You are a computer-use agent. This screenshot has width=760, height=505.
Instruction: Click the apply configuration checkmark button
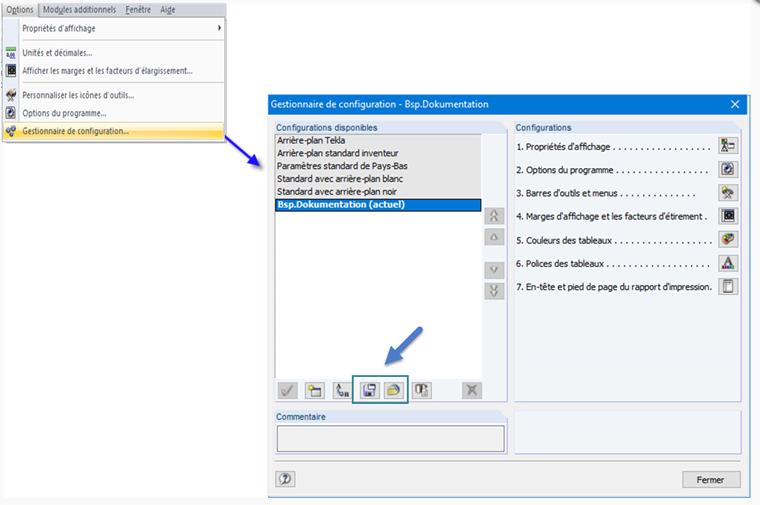coord(287,390)
